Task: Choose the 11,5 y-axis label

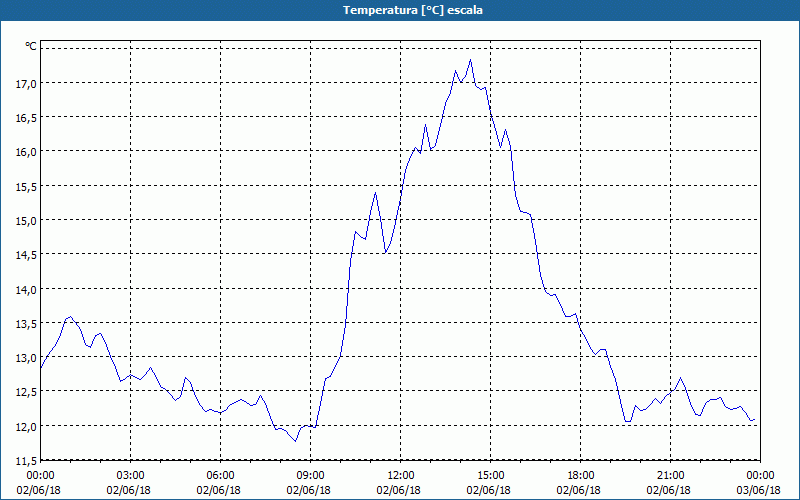Action: (x=27, y=461)
